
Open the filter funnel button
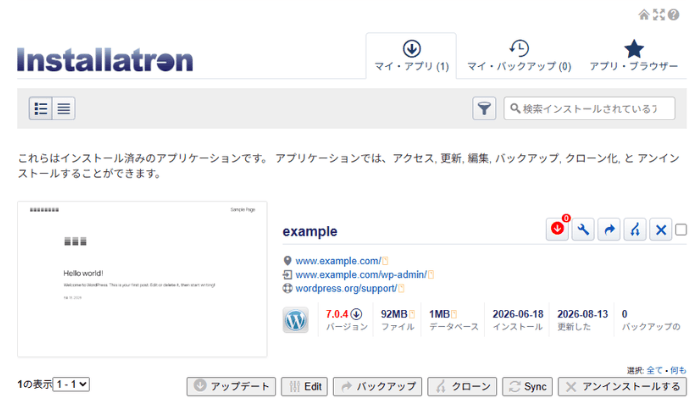coord(484,108)
